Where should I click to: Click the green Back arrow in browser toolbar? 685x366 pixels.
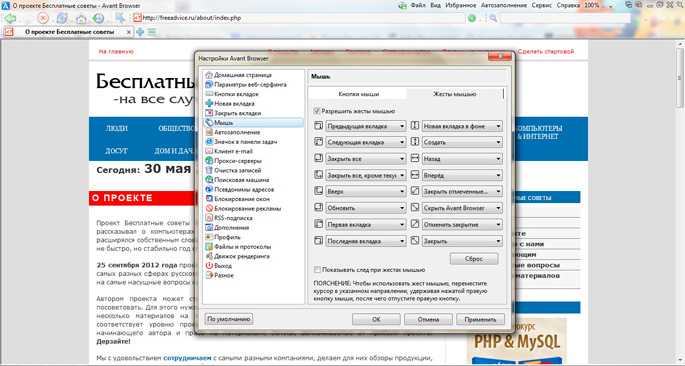coord(10,18)
